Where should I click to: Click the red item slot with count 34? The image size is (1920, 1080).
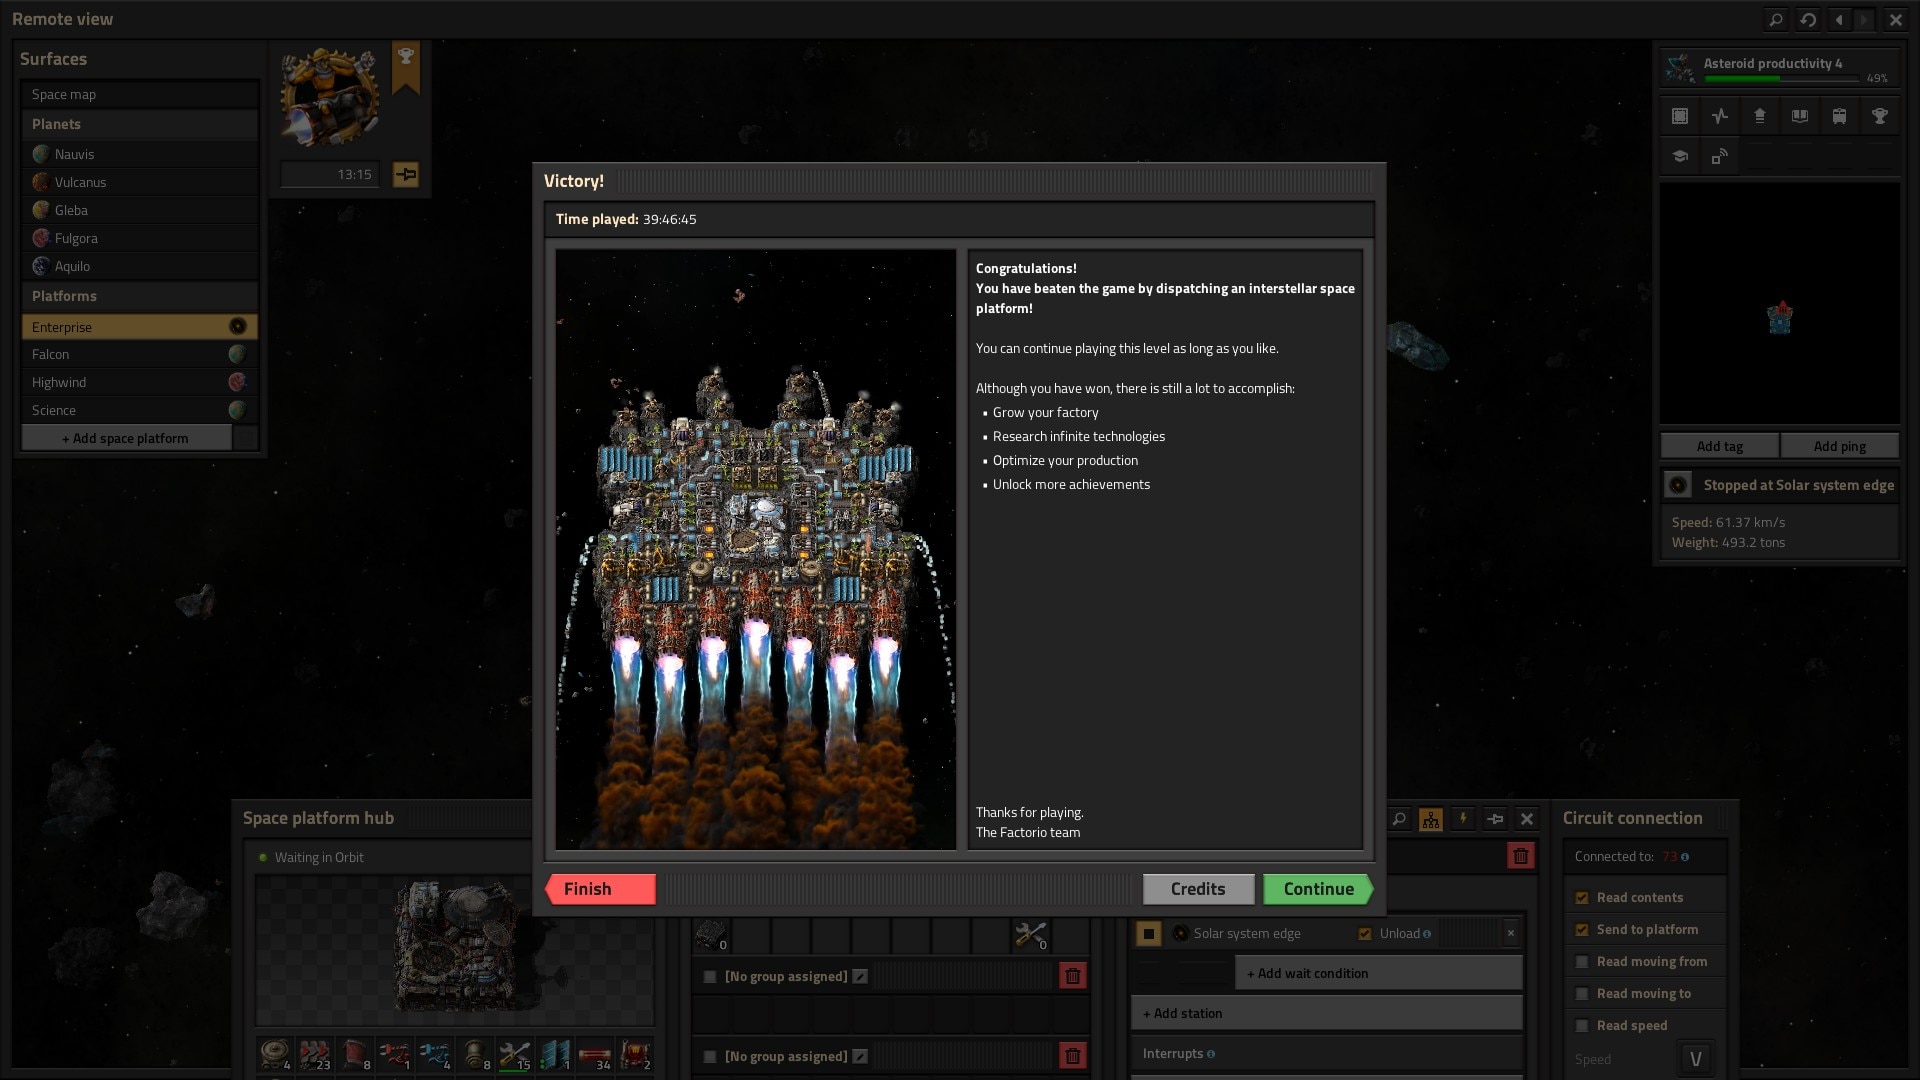[x=595, y=1055]
